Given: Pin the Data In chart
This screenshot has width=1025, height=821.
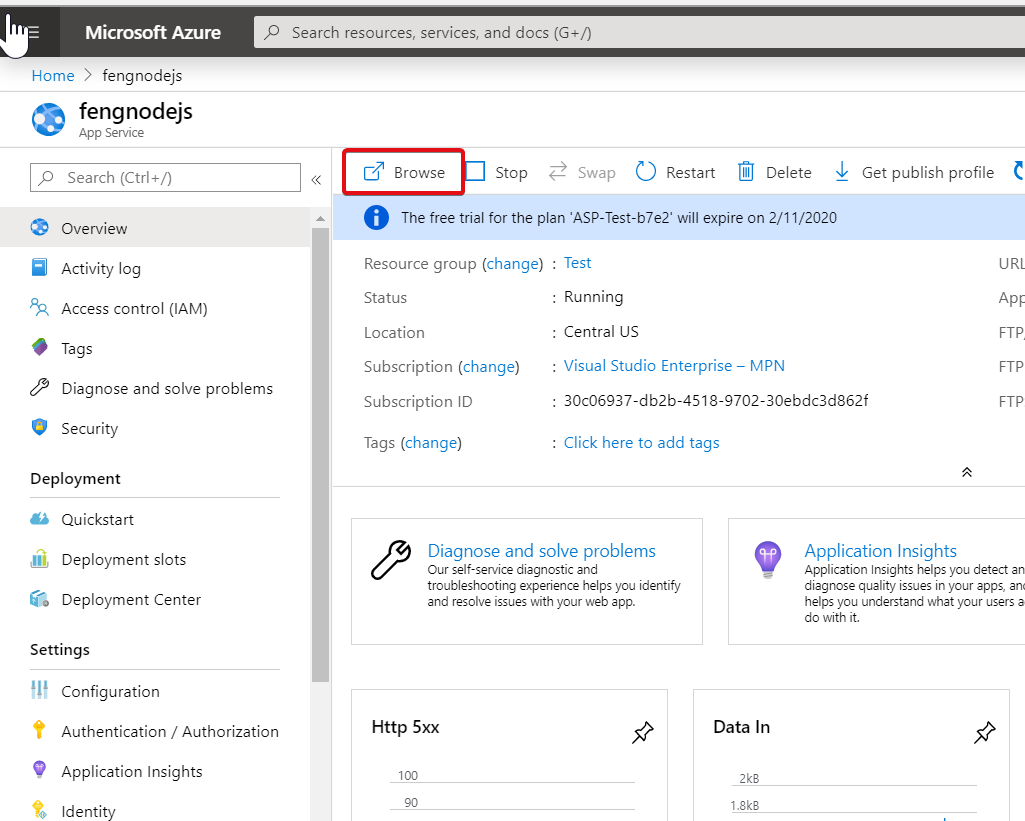Looking at the screenshot, I should coord(984,732).
